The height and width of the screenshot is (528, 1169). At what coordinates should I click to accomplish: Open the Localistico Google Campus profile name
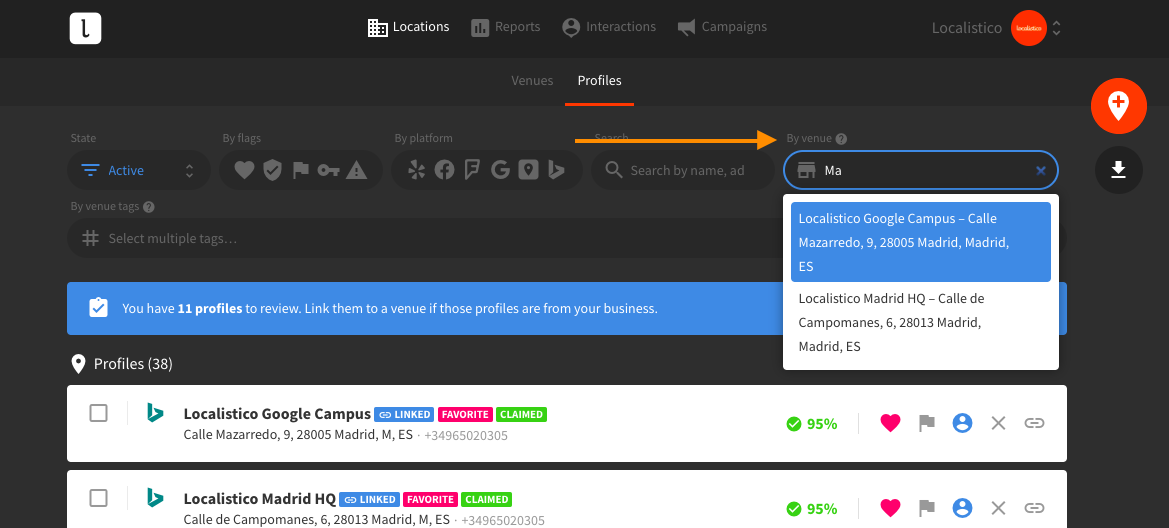coord(277,414)
